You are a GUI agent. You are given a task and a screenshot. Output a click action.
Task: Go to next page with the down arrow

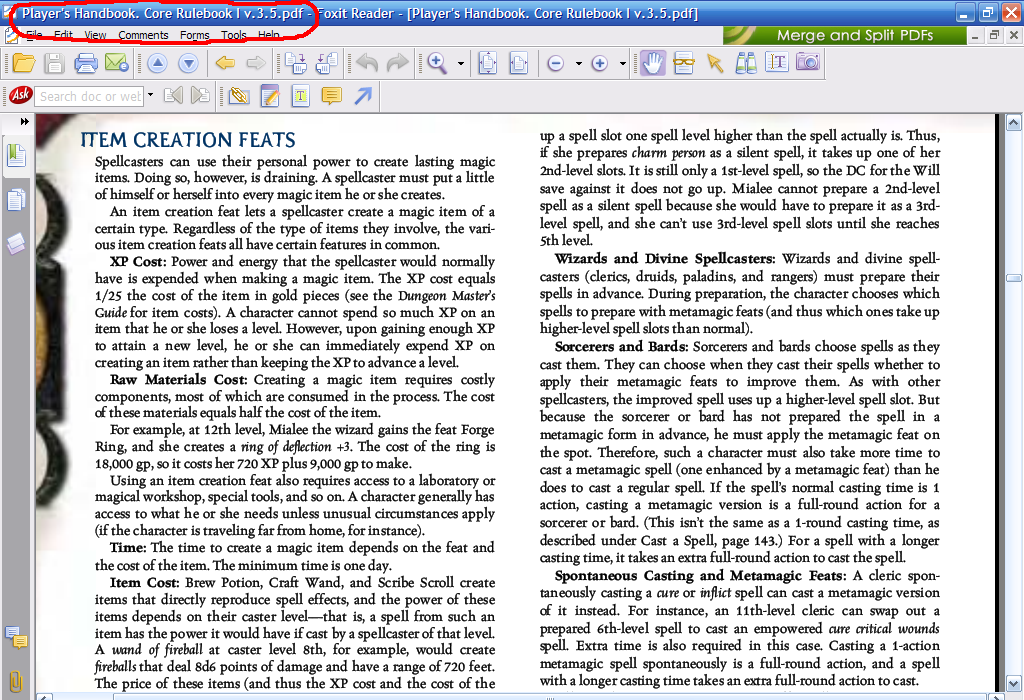coord(188,63)
